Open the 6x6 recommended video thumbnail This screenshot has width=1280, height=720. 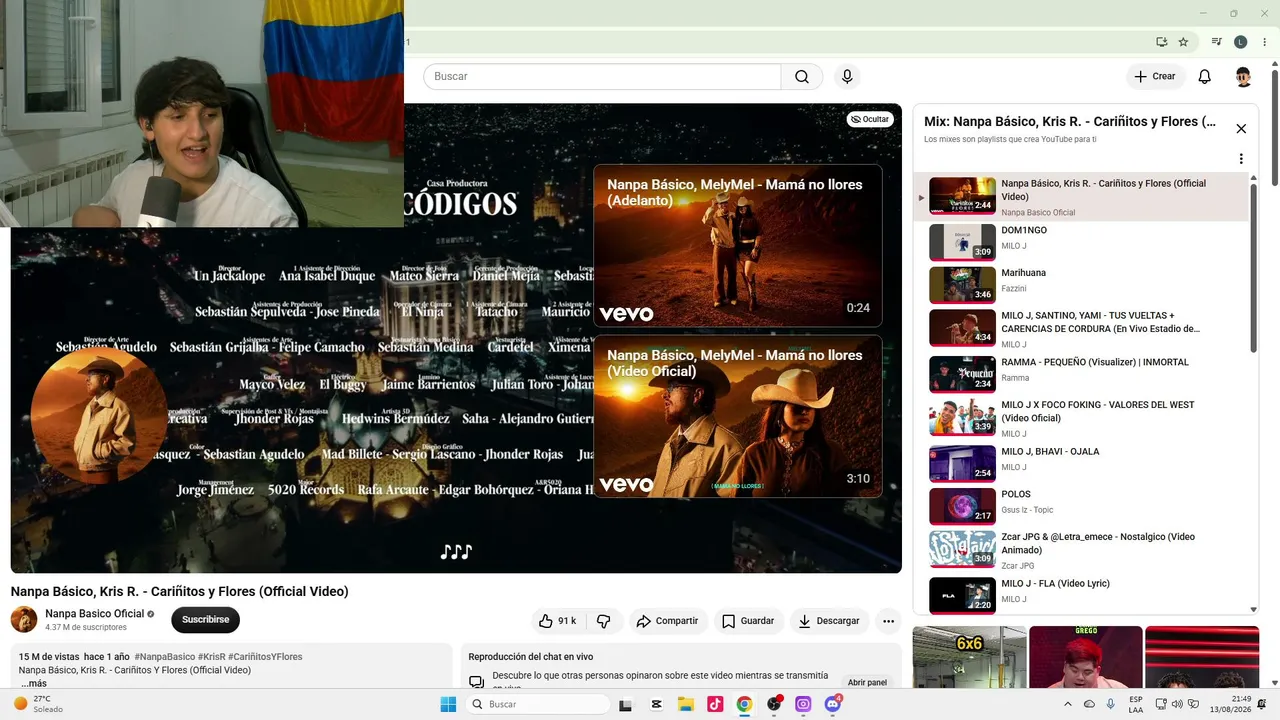(969, 657)
